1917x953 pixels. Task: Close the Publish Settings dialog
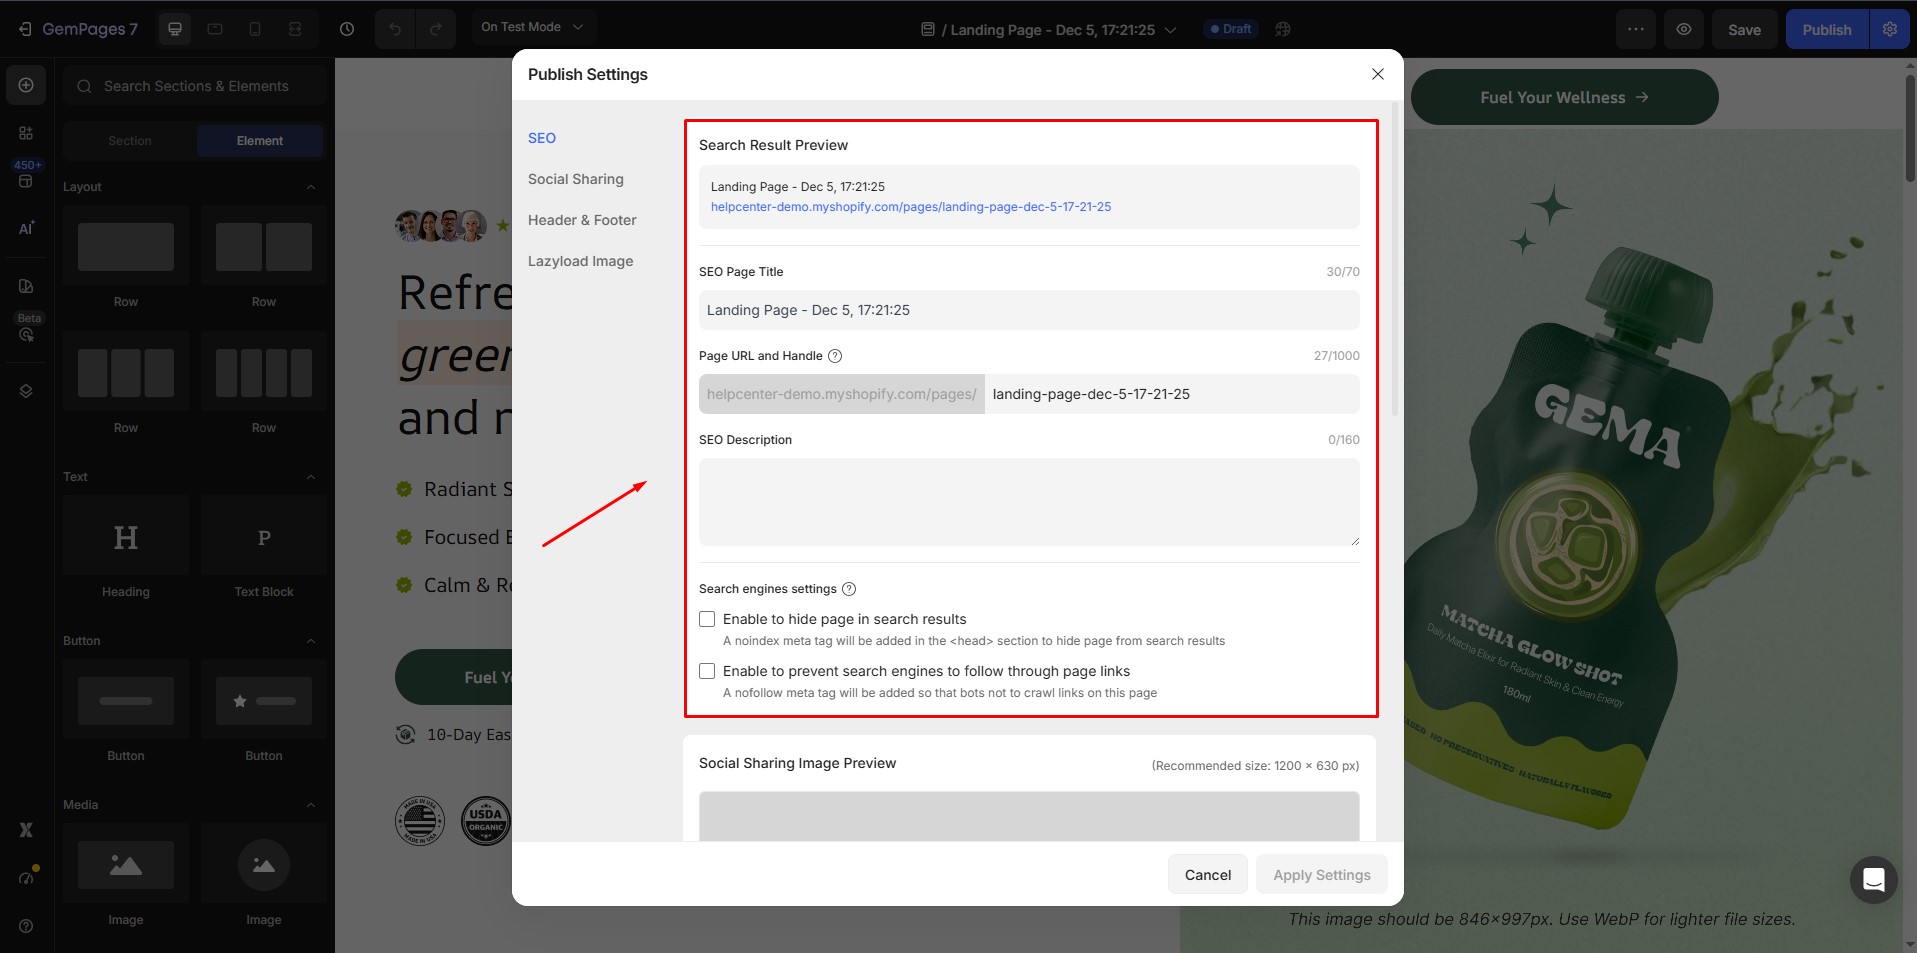(x=1377, y=74)
